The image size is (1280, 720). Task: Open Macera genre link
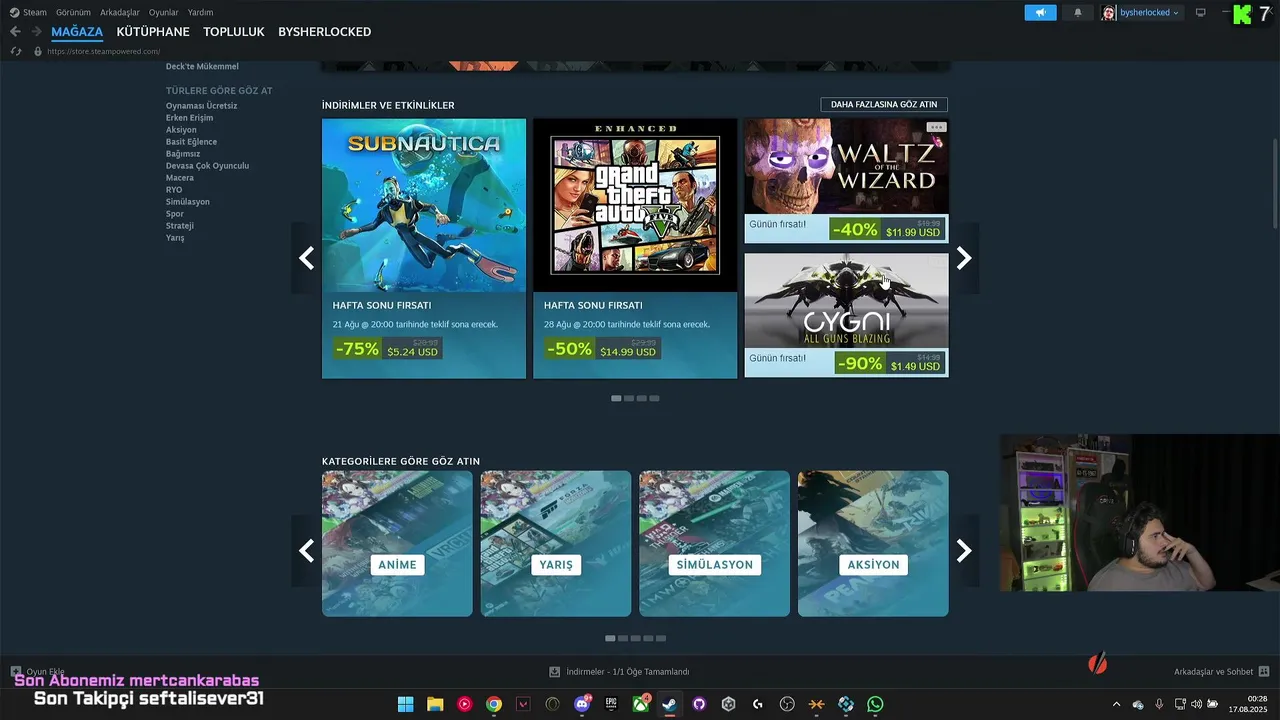(x=180, y=178)
